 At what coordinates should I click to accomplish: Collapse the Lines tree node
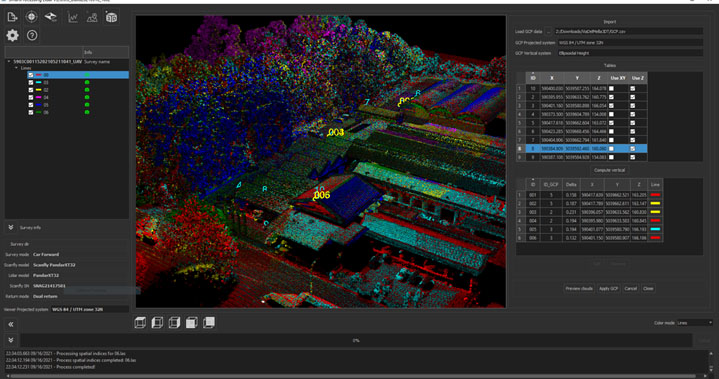(x=17, y=68)
